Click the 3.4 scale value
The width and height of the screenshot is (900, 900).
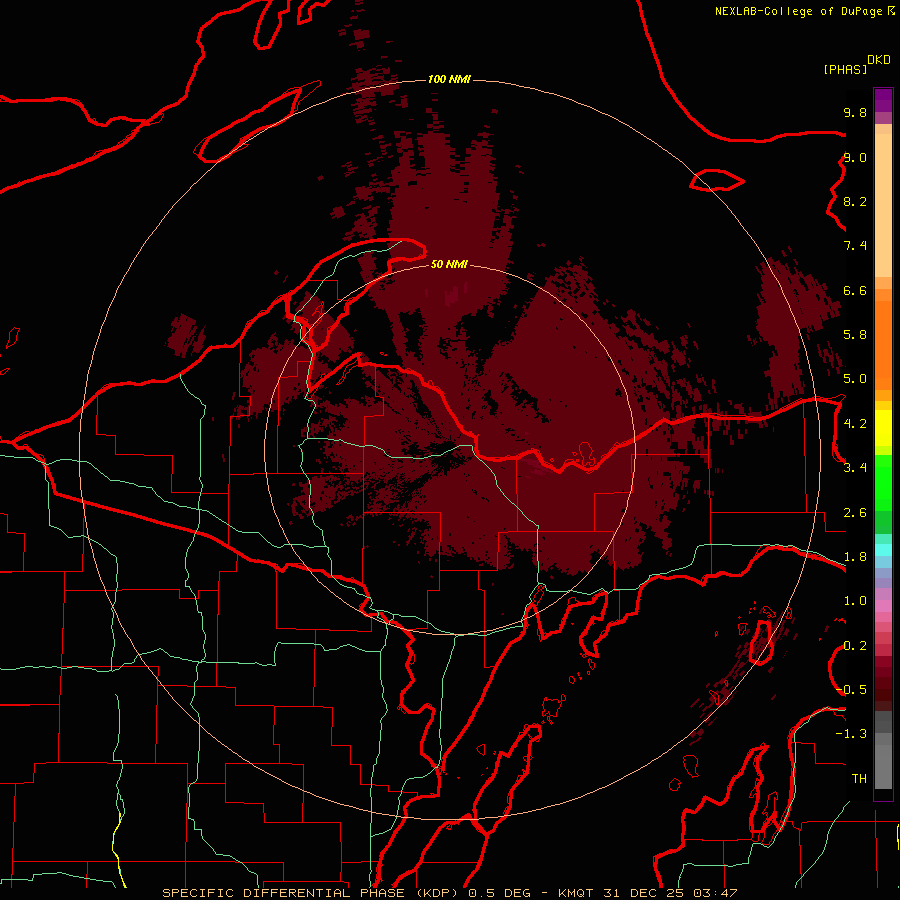[x=855, y=468]
